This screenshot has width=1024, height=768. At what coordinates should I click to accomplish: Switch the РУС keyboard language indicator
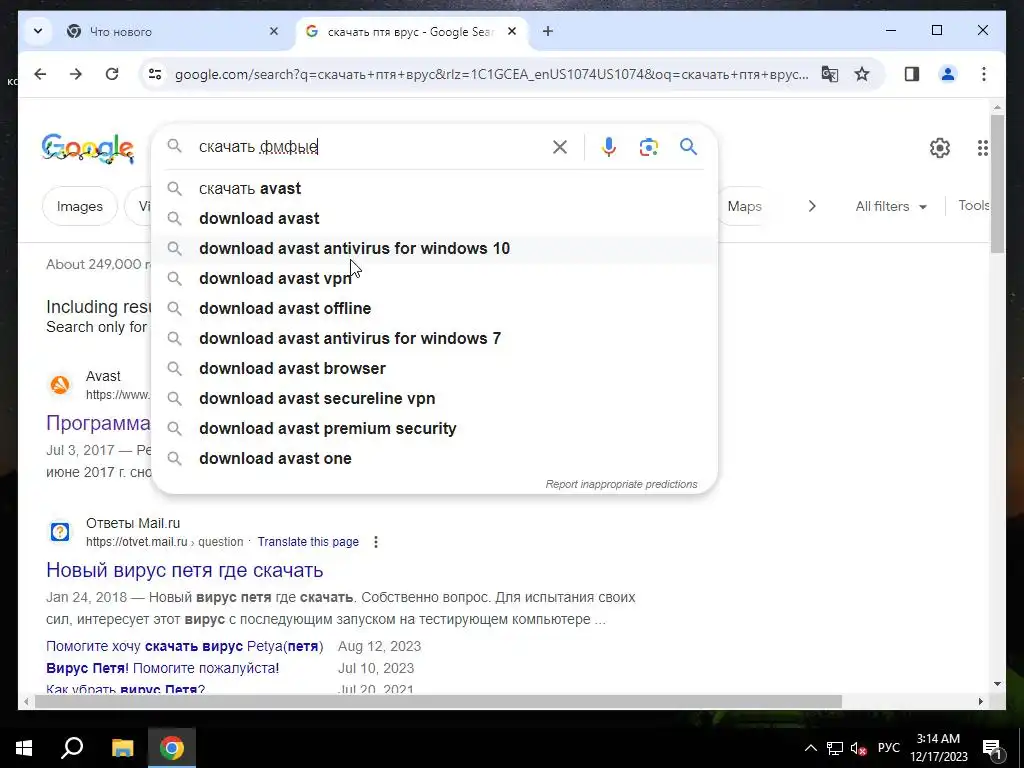tap(888, 748)
